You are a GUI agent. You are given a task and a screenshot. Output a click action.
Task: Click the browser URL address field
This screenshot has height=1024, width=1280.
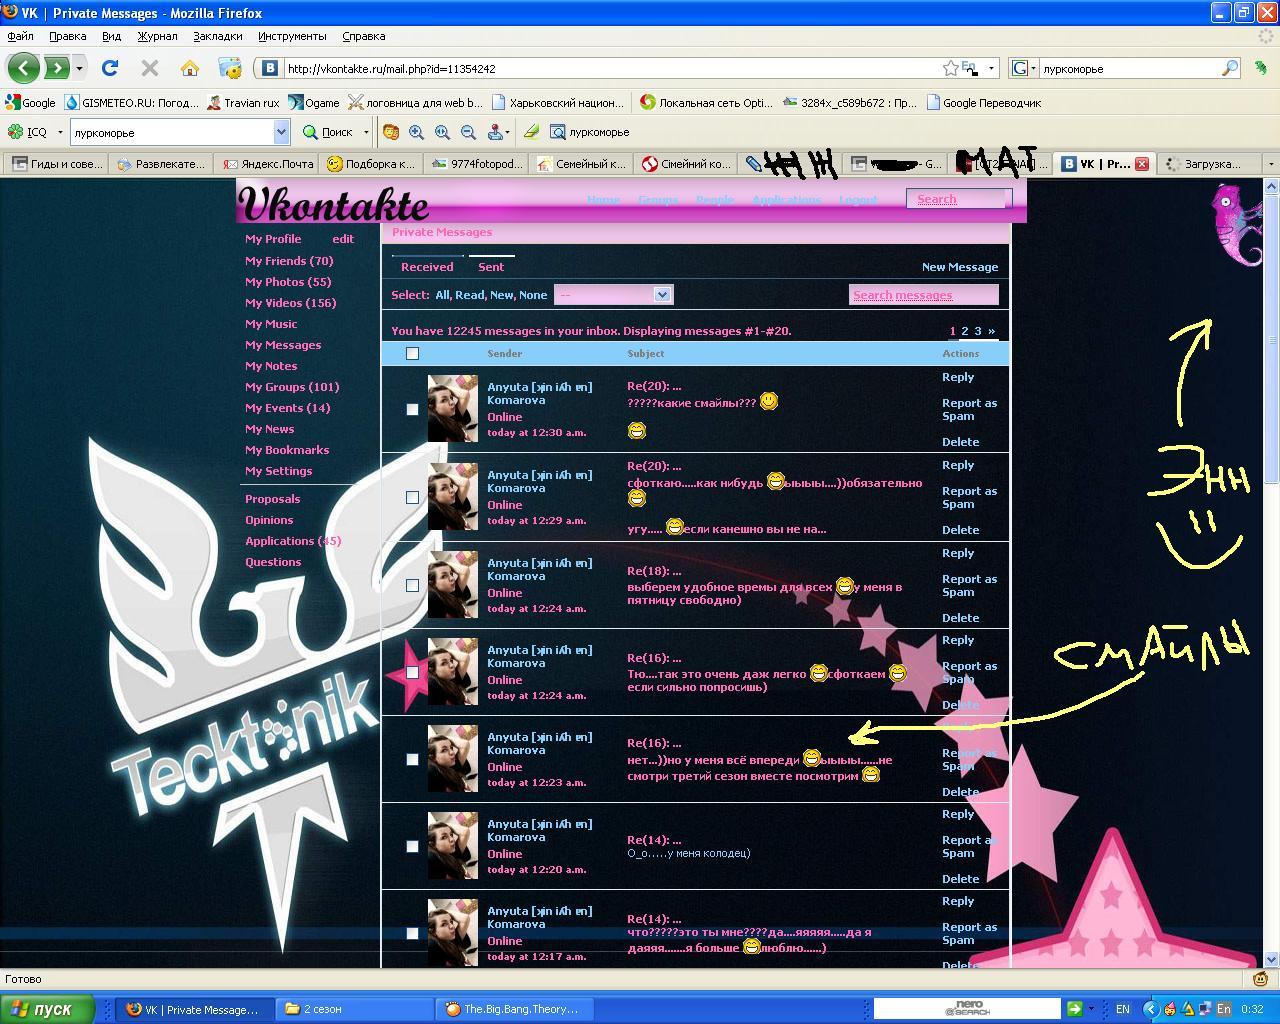tap(610, 68)
